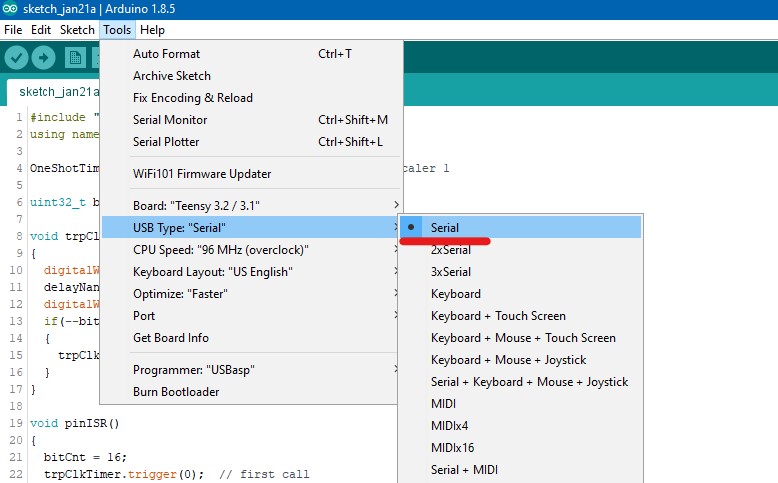The image size is (778, 483).
Task: Click Burn Bootloader
Action: tap(251, 392)
